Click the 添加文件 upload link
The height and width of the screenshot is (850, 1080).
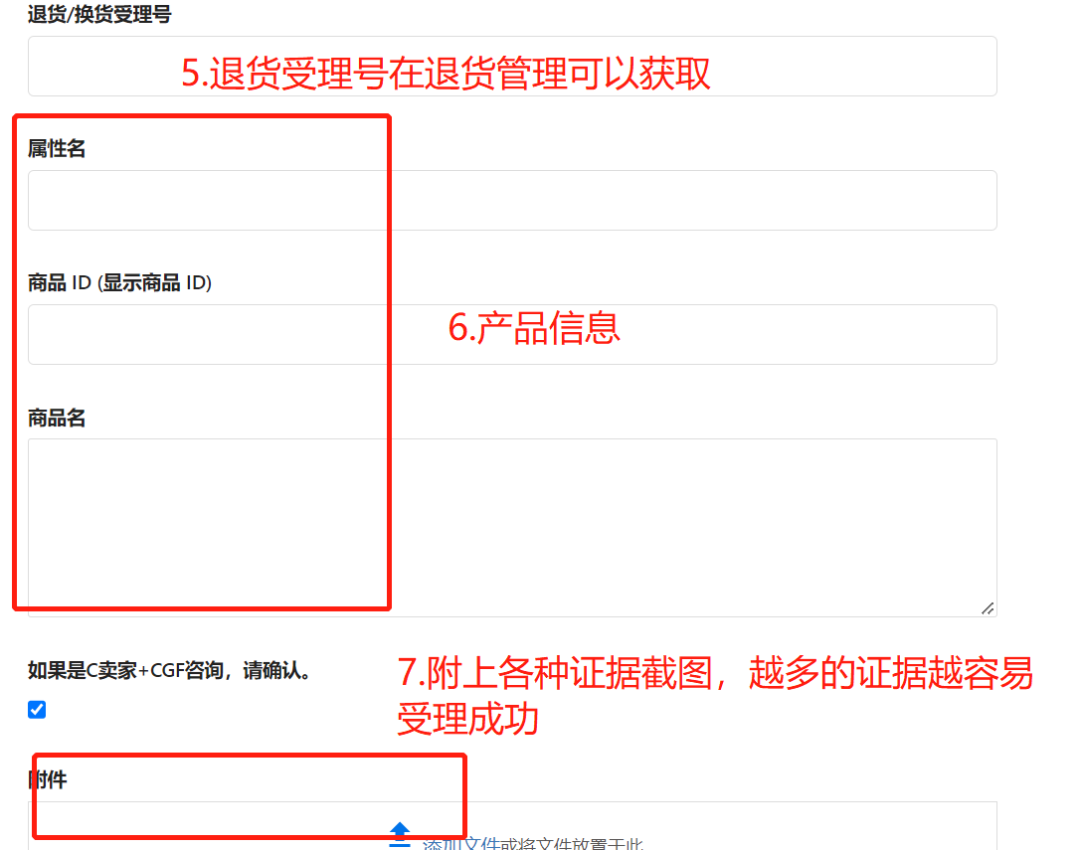pos(461,844)
